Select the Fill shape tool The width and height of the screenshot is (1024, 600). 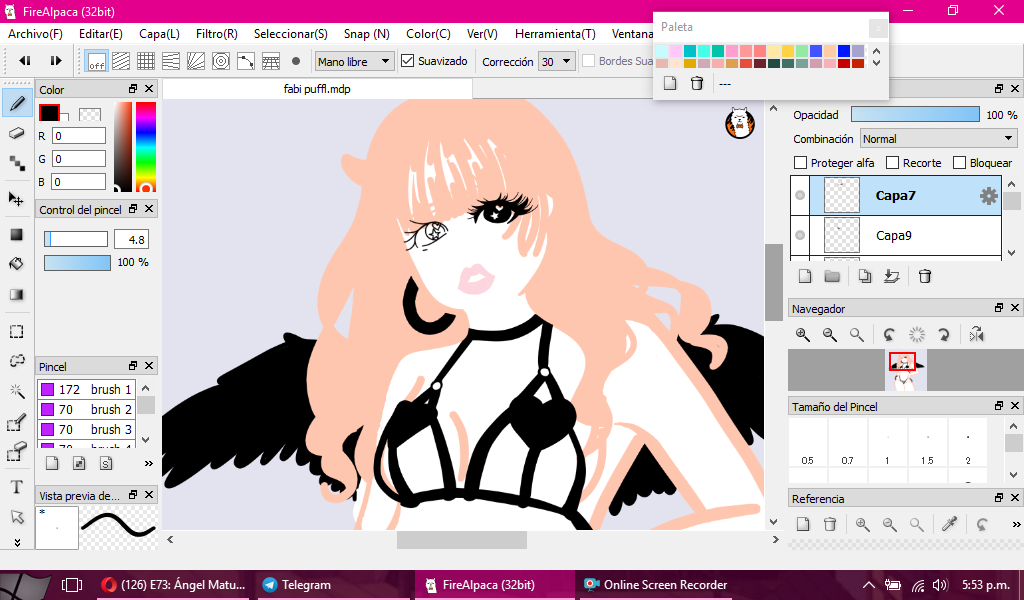click(17, 234)
